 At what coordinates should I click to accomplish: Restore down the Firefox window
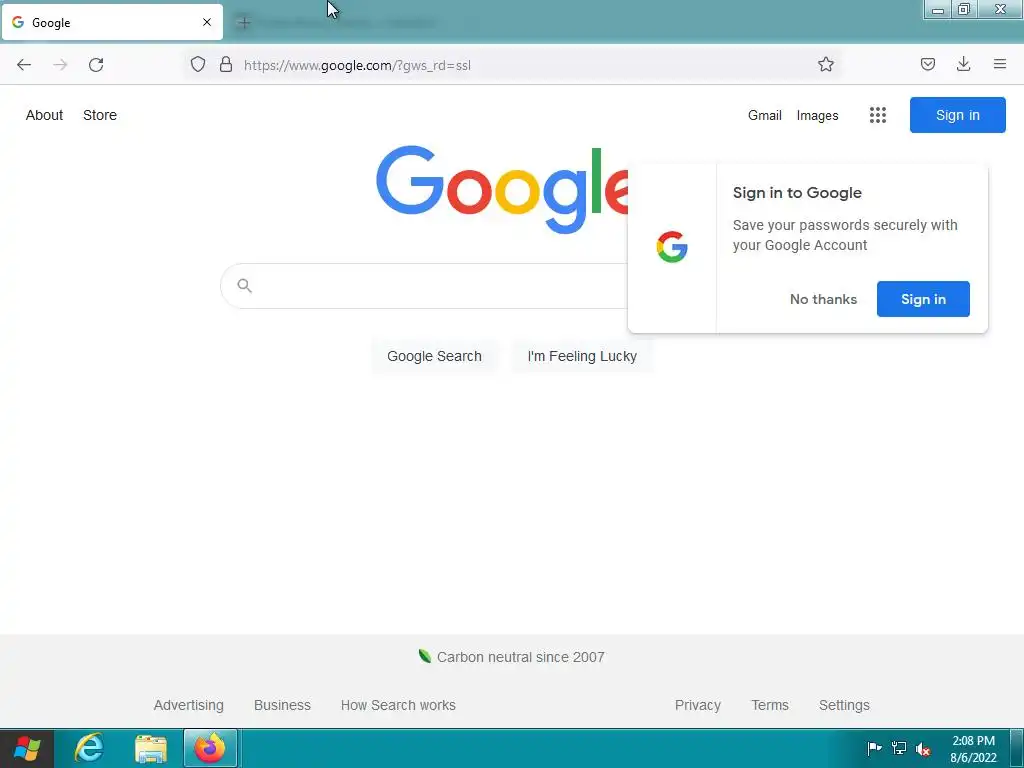pos(964,9)
